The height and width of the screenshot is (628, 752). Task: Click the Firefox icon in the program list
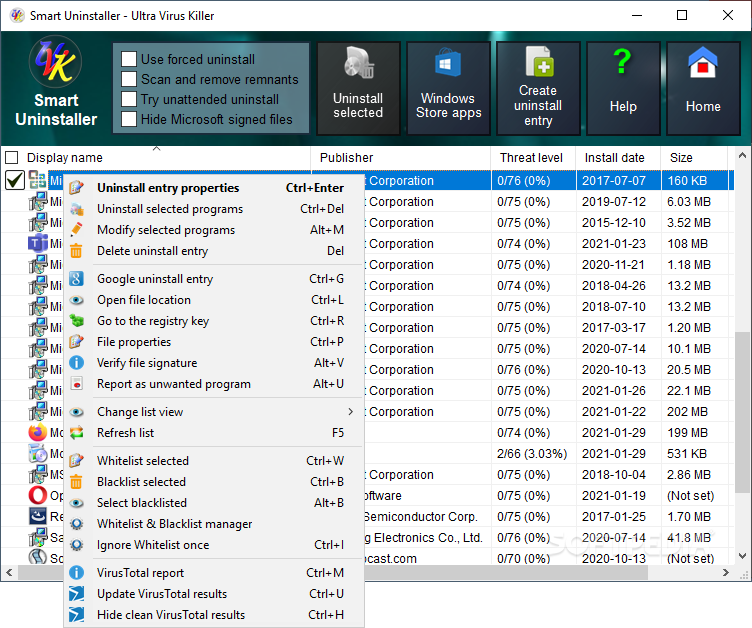[x=38, y=433]
